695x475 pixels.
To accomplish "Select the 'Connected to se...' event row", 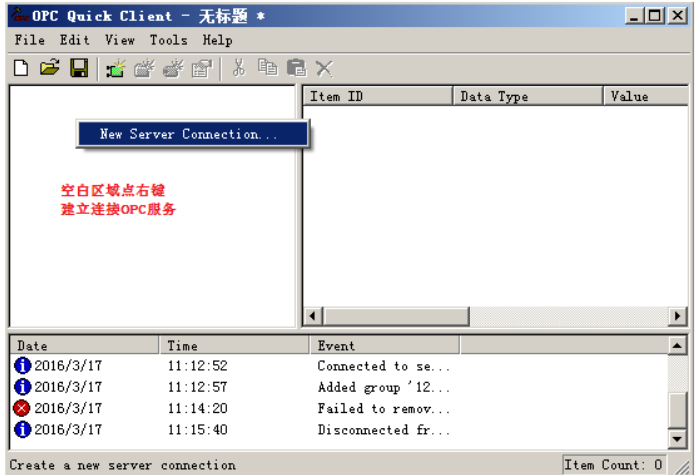I will [339, 366].
